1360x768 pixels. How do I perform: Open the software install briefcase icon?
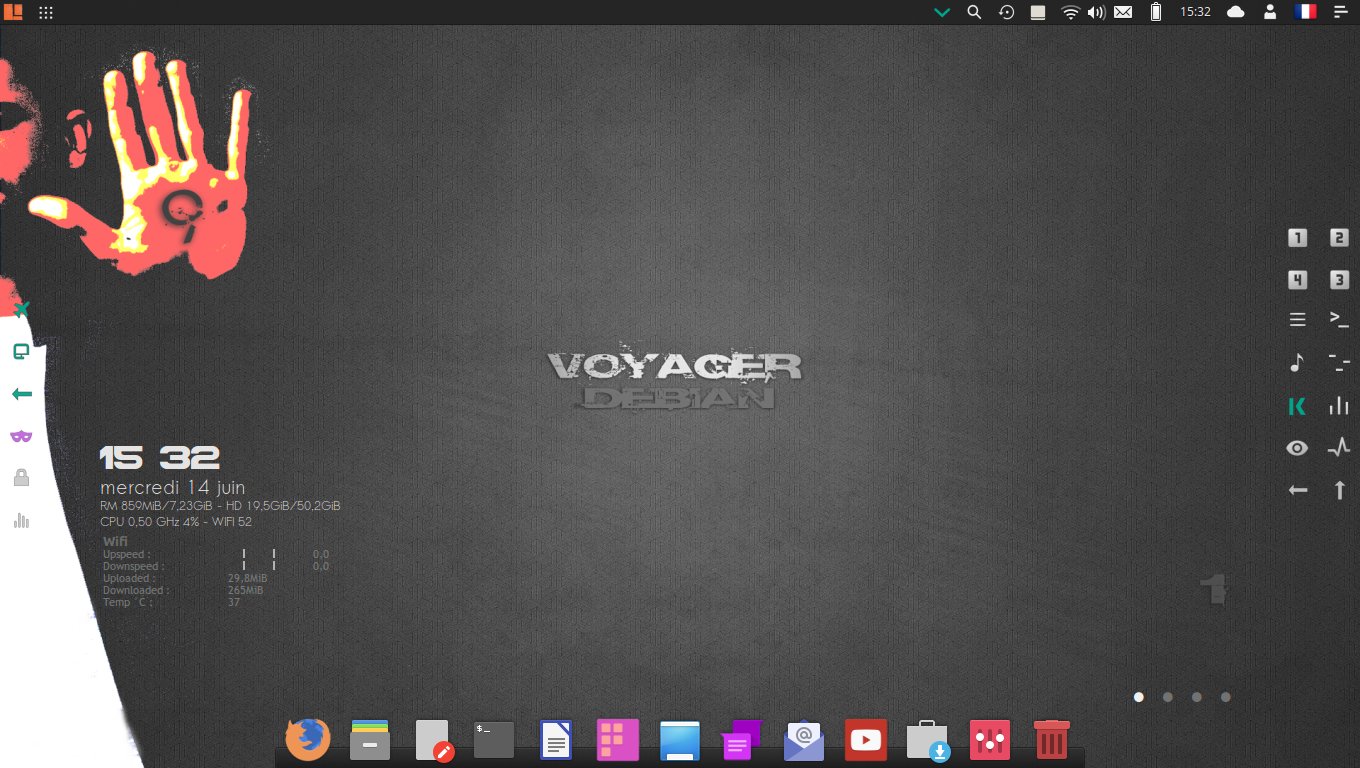(928, 741)
